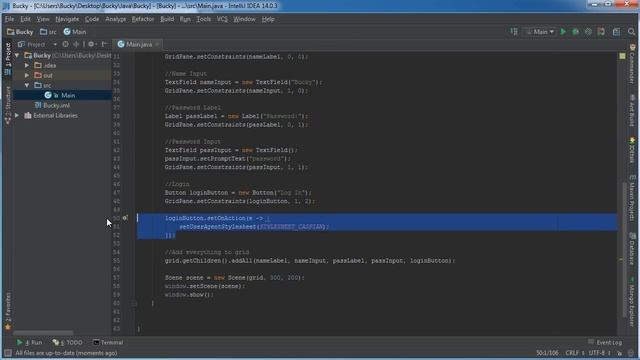Click the editor vertical scrollbar
Viewport: 640px width, 360px height.
pyautogui.click(x=623, y=249)
